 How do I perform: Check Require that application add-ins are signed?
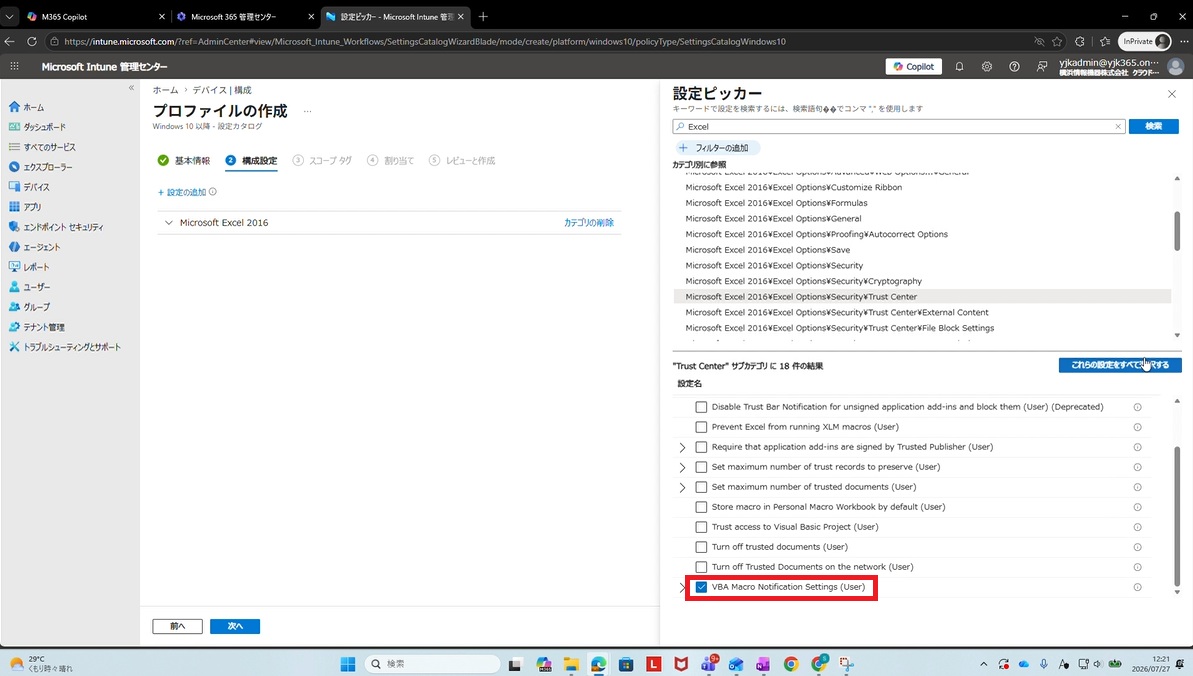701,447
